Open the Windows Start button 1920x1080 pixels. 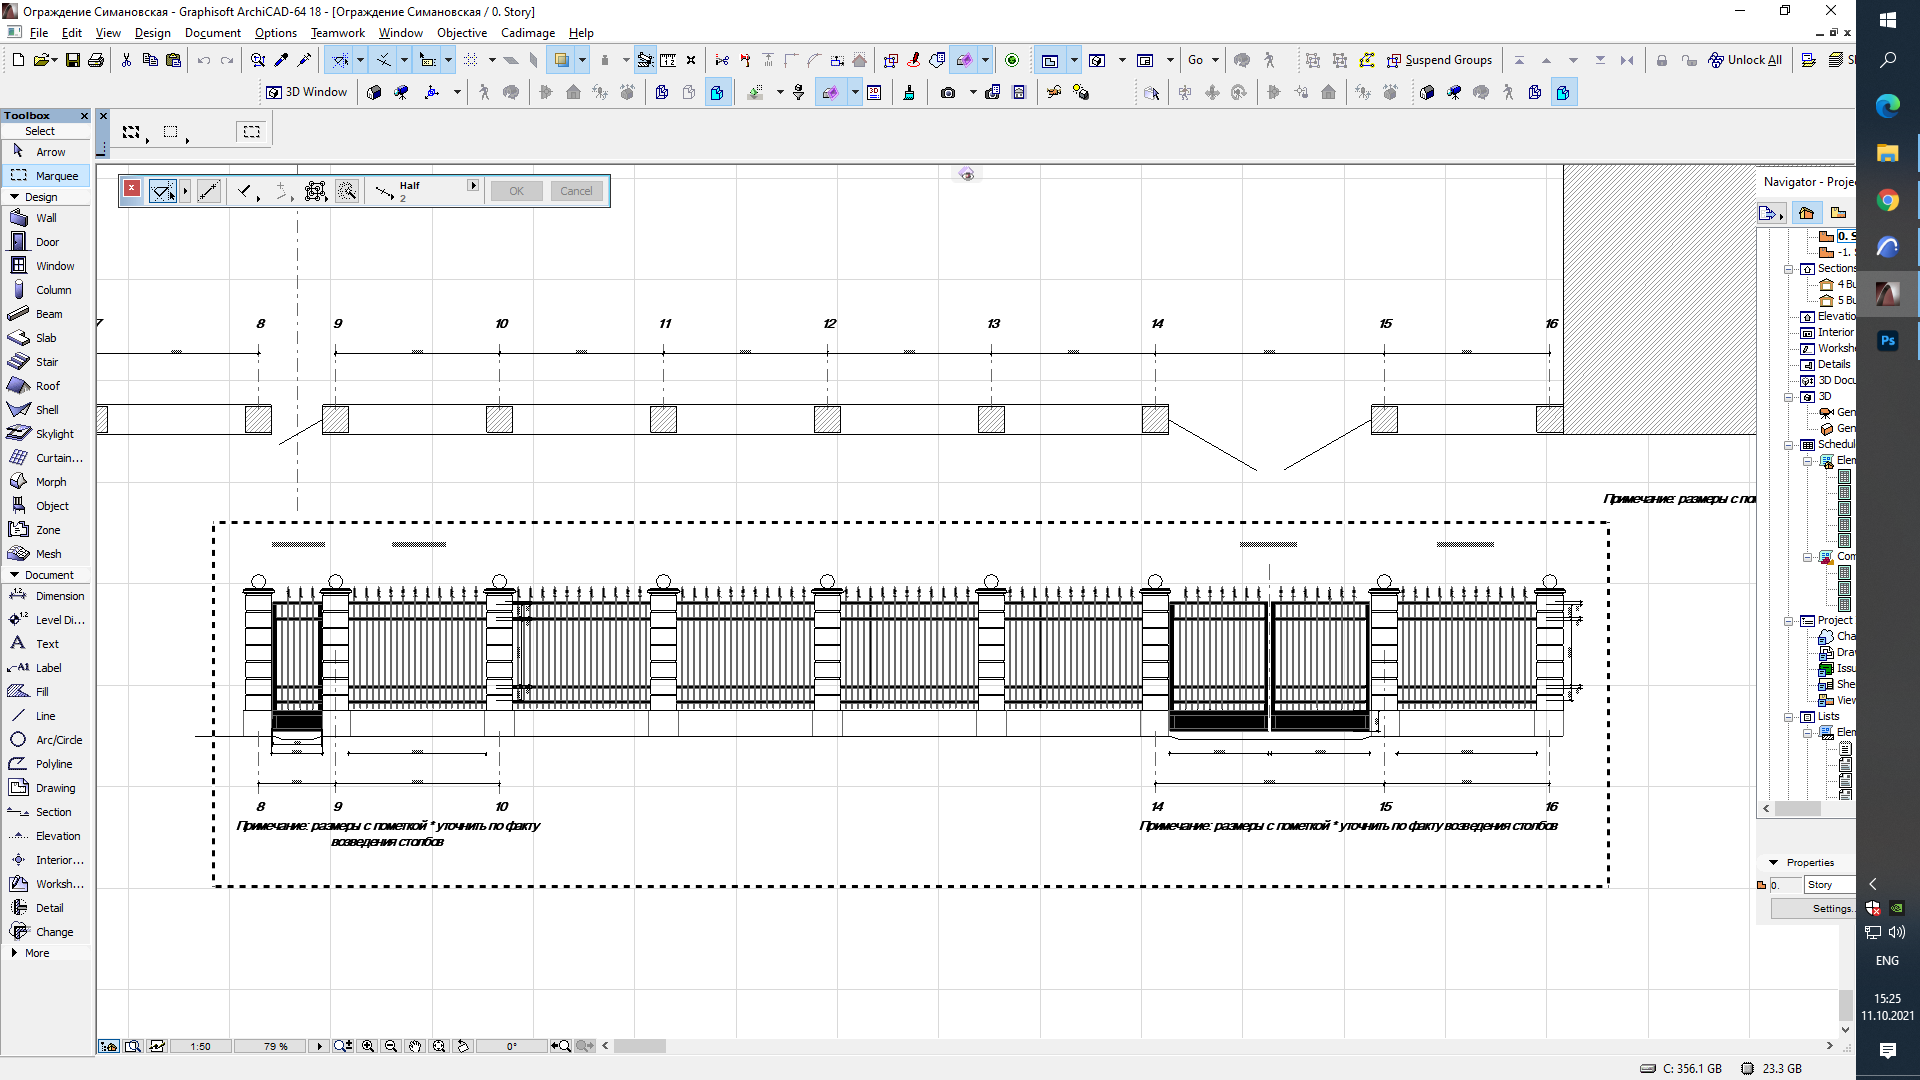coord(1887,19)
